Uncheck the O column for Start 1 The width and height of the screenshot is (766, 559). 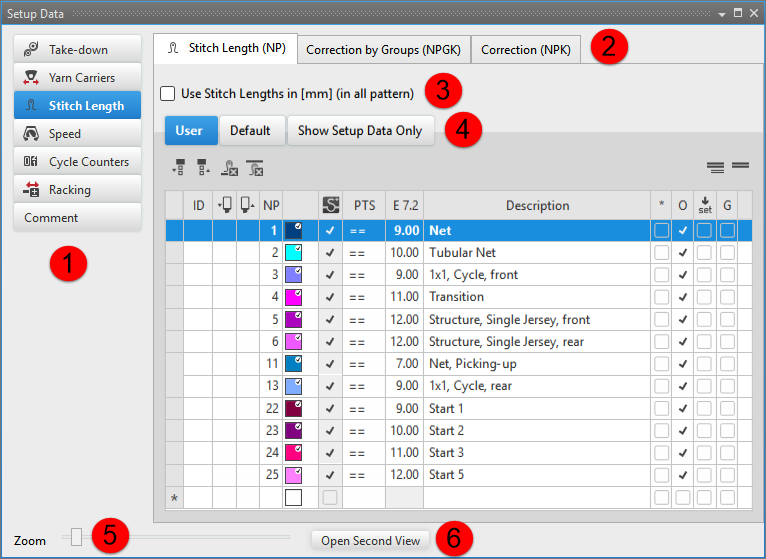(x=683, y=409)
